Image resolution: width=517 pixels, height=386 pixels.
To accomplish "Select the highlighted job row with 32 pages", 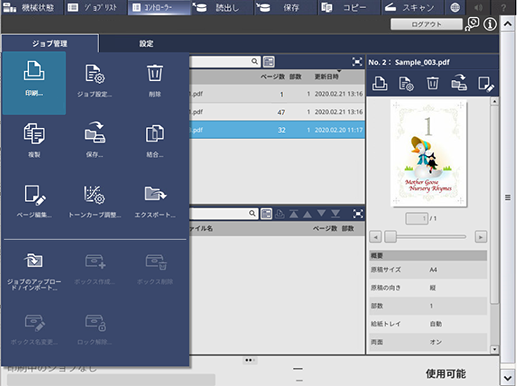I will point(277,130).
